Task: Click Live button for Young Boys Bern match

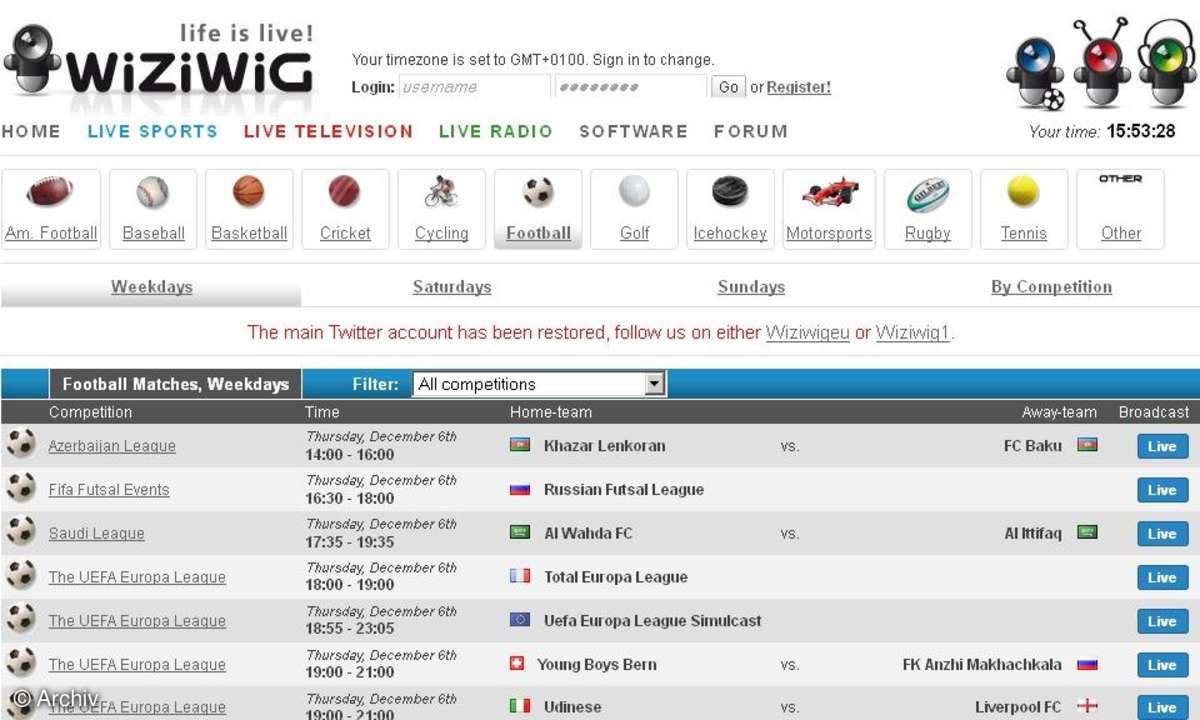Action: click(1162, 665)
